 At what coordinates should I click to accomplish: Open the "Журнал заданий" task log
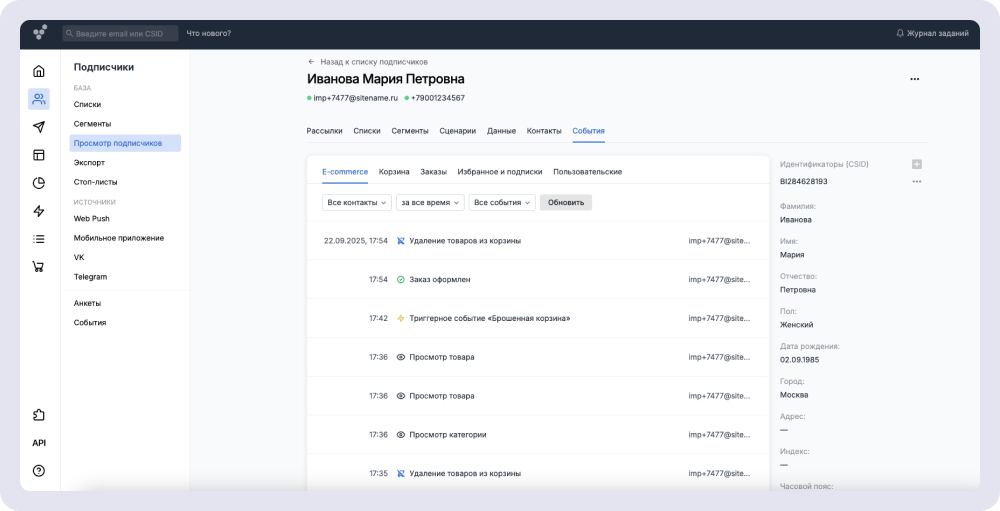(932, 33)
